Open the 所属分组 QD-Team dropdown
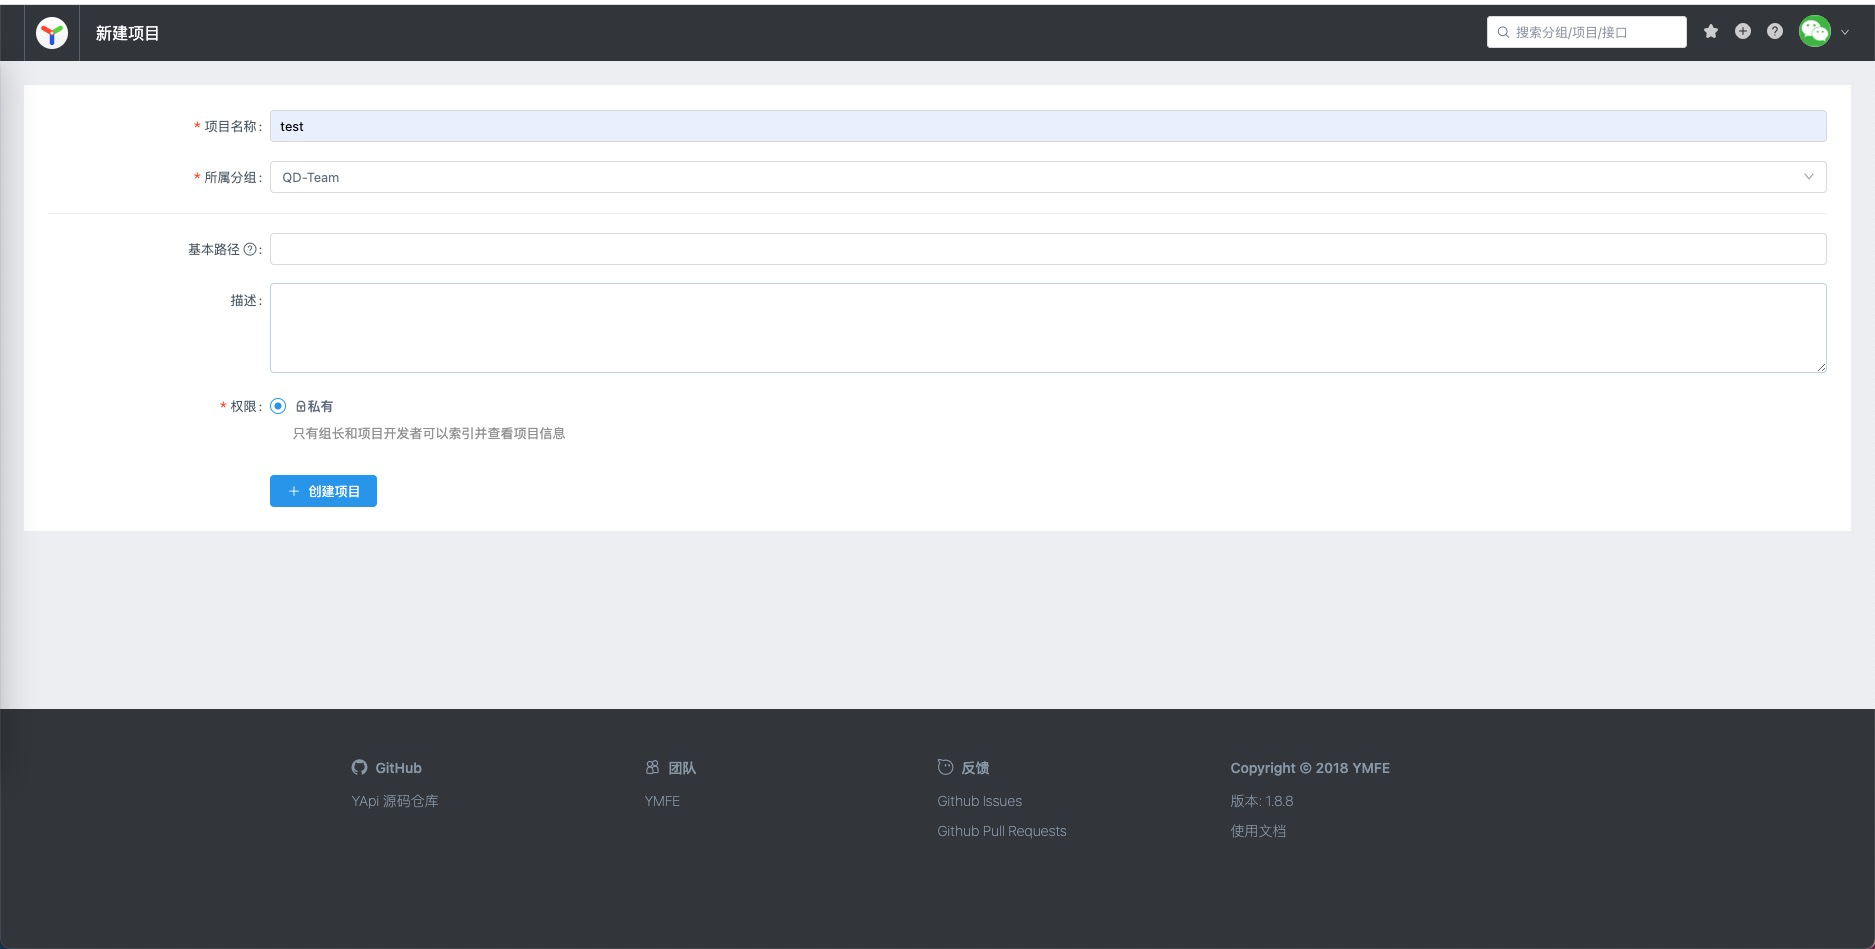 pyautogui.click(x=1048, y=177)
